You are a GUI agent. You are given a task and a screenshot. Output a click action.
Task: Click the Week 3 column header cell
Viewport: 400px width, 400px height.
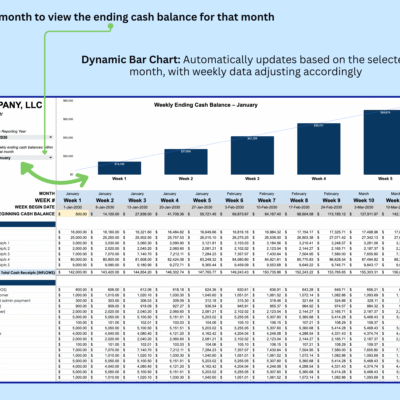(x=137, y=200)
